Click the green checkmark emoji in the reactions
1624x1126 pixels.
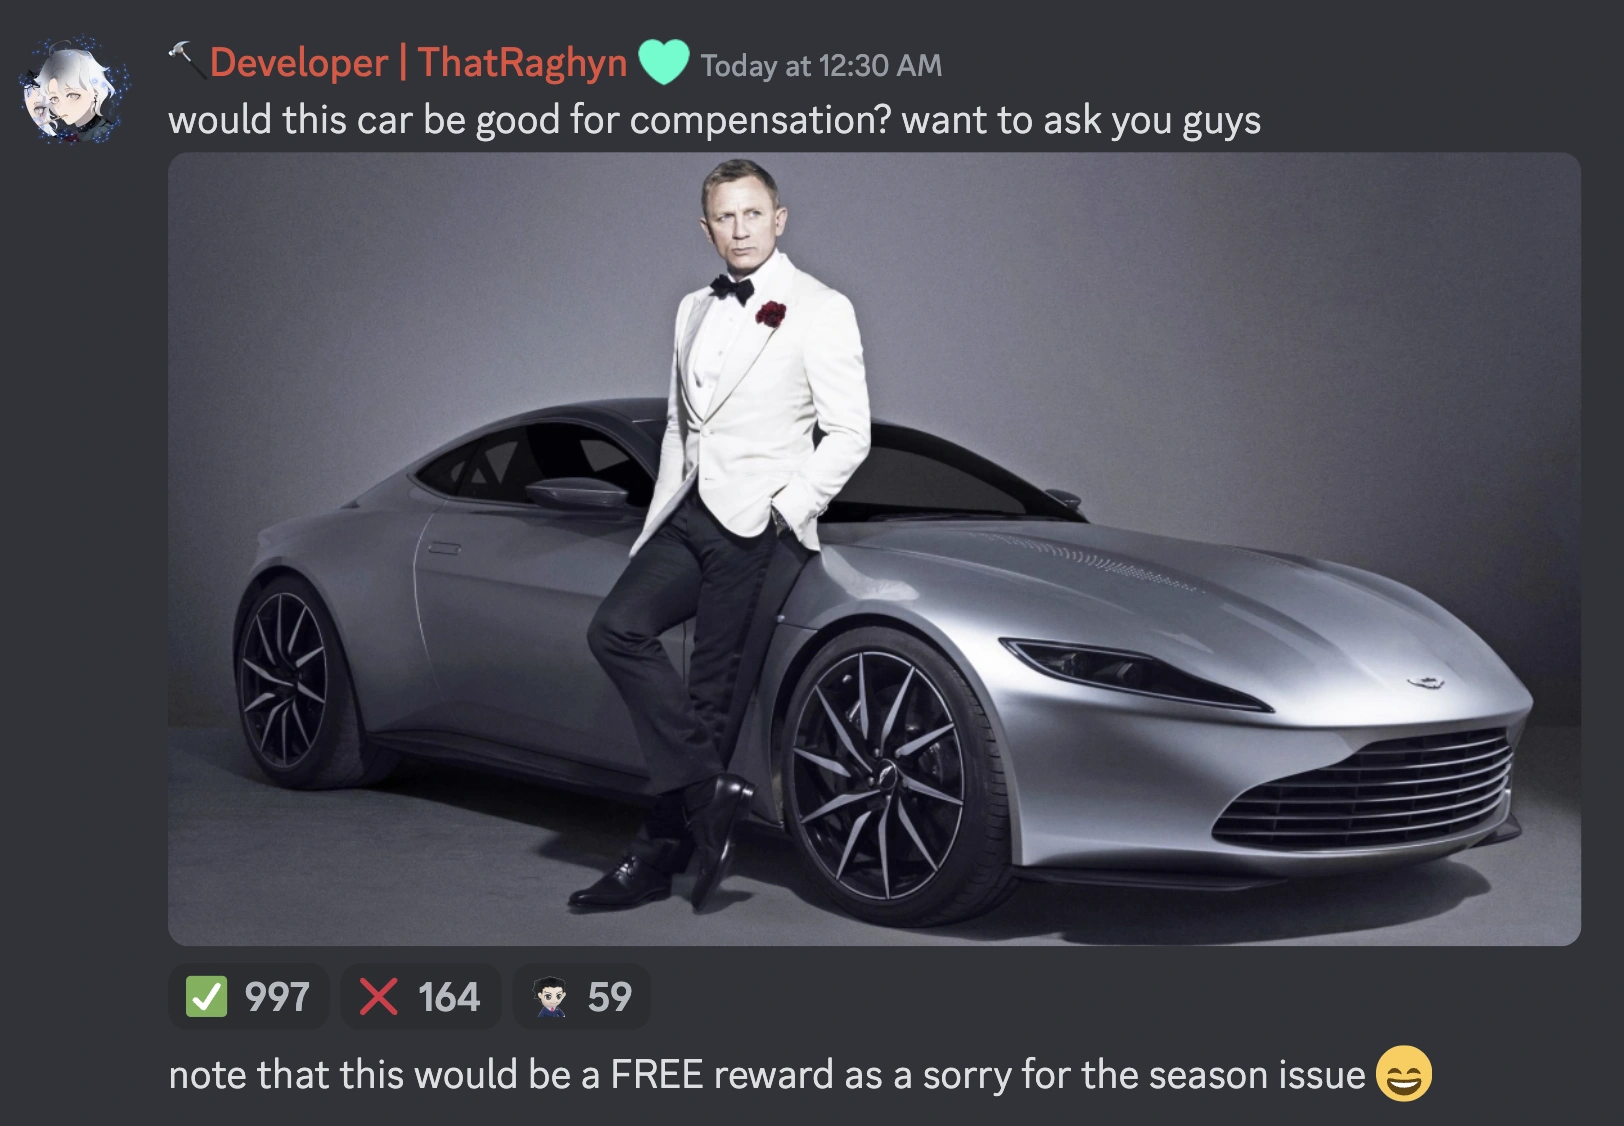[x=206, y=996]
